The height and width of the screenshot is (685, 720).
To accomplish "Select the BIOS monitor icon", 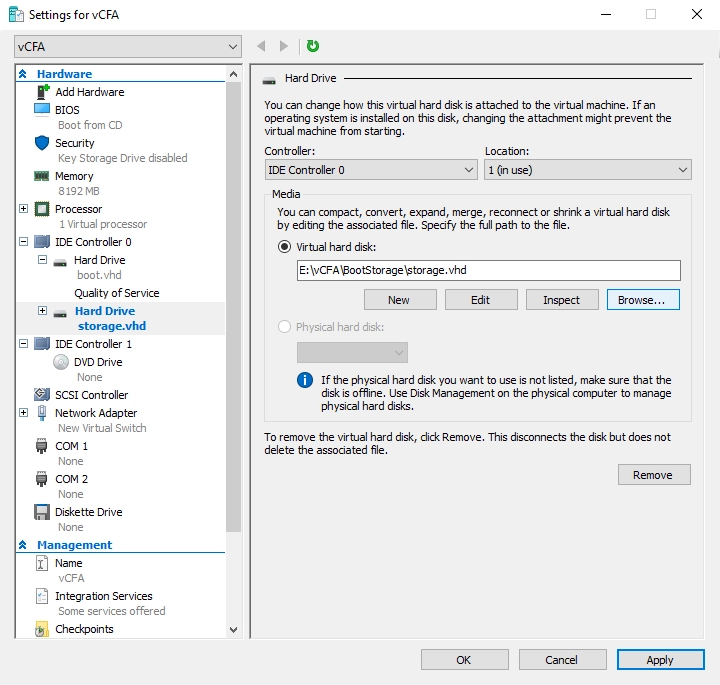I will (x=42, y=109).
